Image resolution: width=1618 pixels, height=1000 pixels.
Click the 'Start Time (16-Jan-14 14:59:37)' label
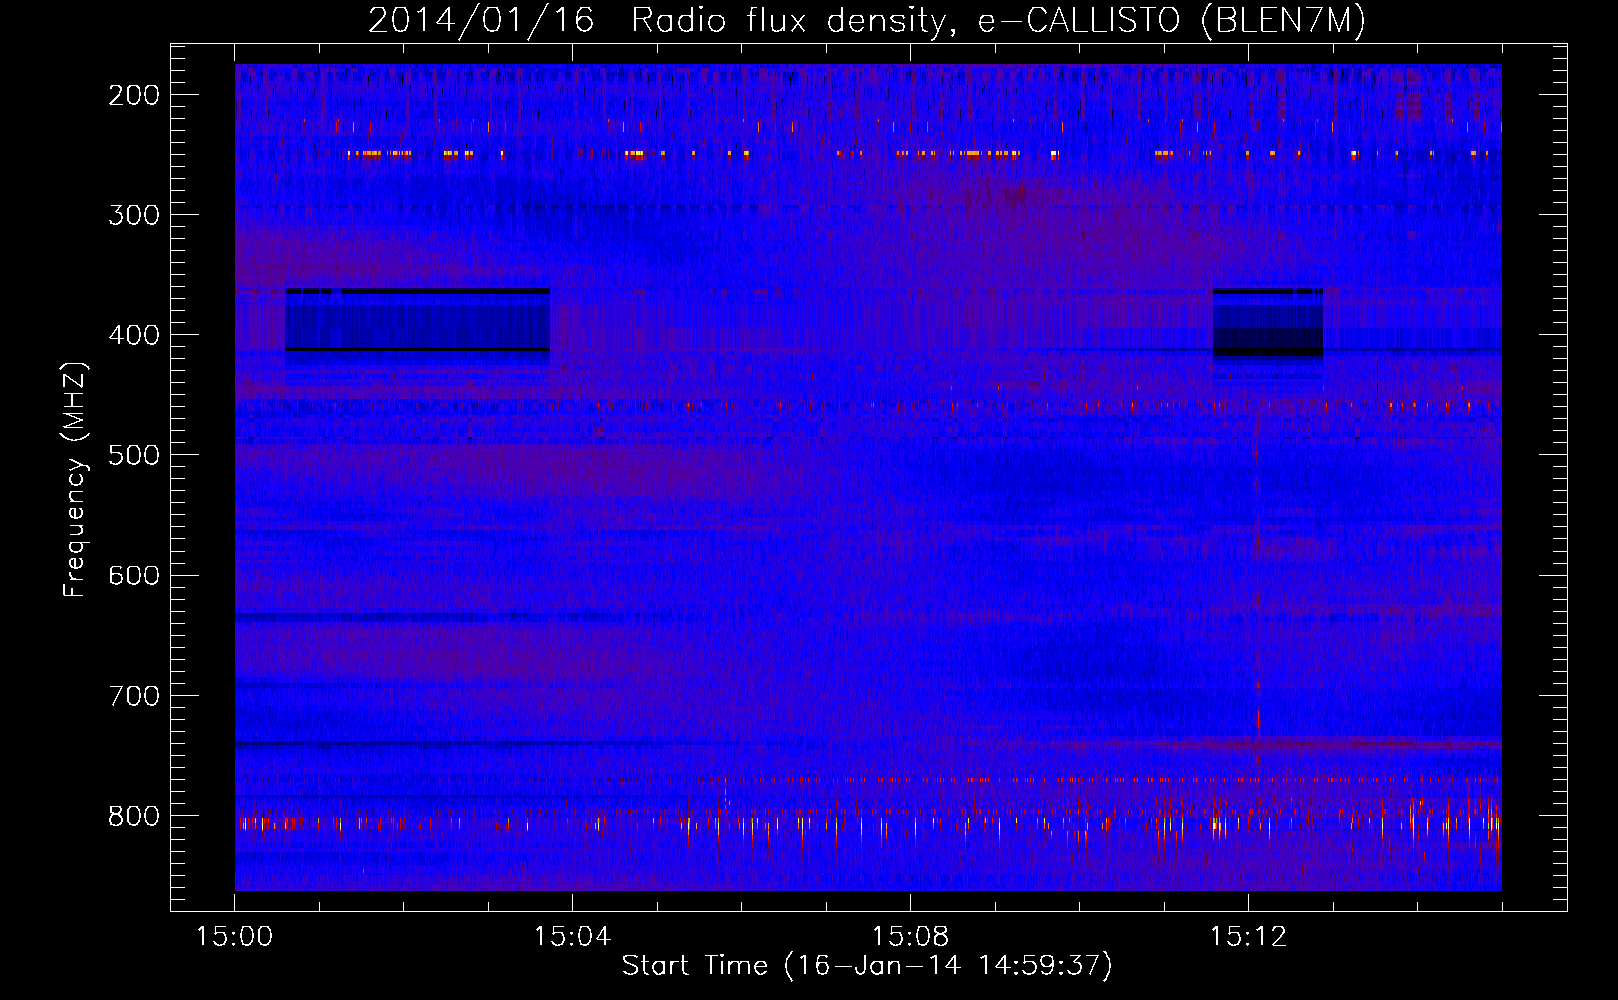tap(867, 966)
